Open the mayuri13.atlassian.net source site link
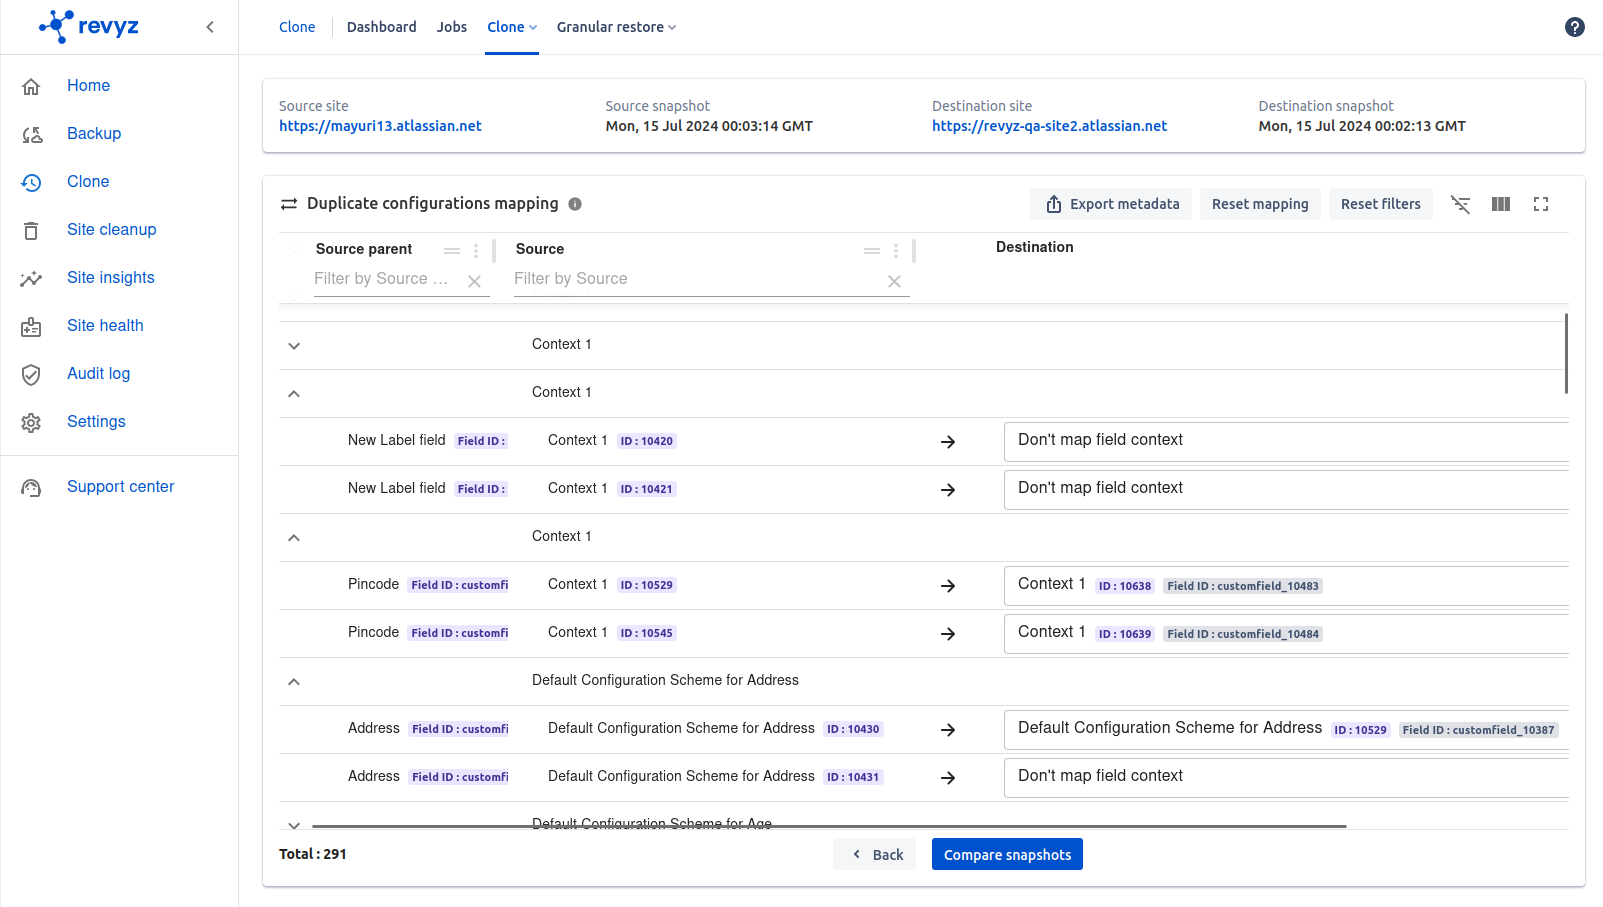Image resolution: width=1603 pixels, height=907 pixels. coord(380,126)
